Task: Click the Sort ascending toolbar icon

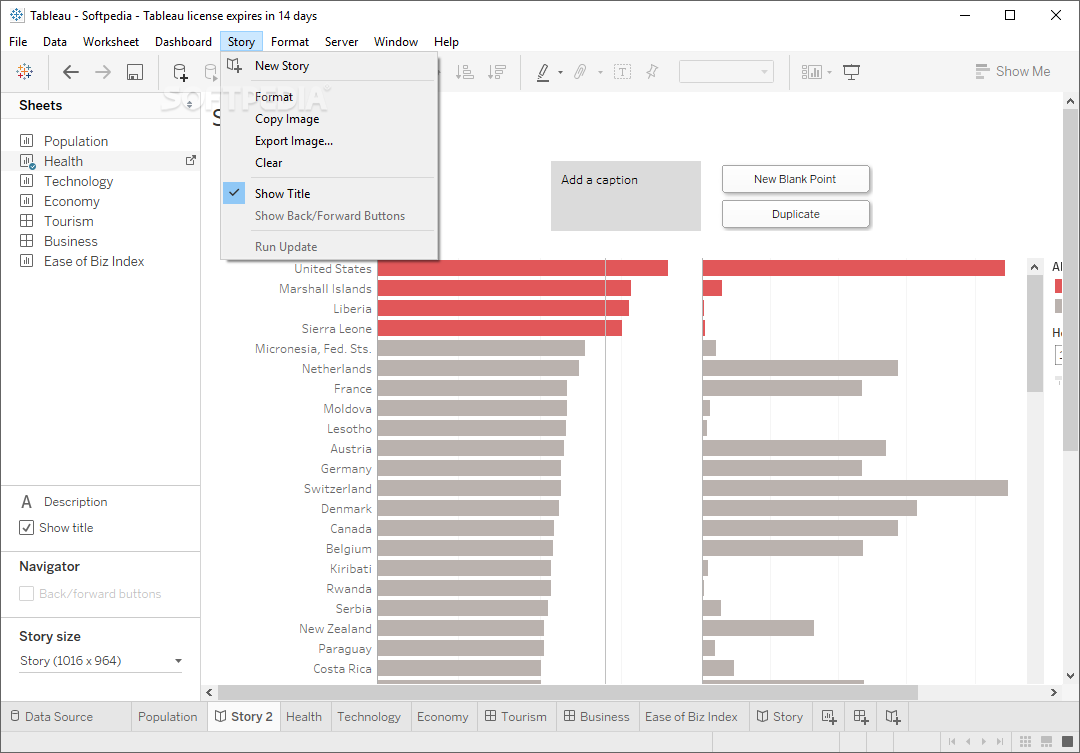Action: tap(465, 72)
